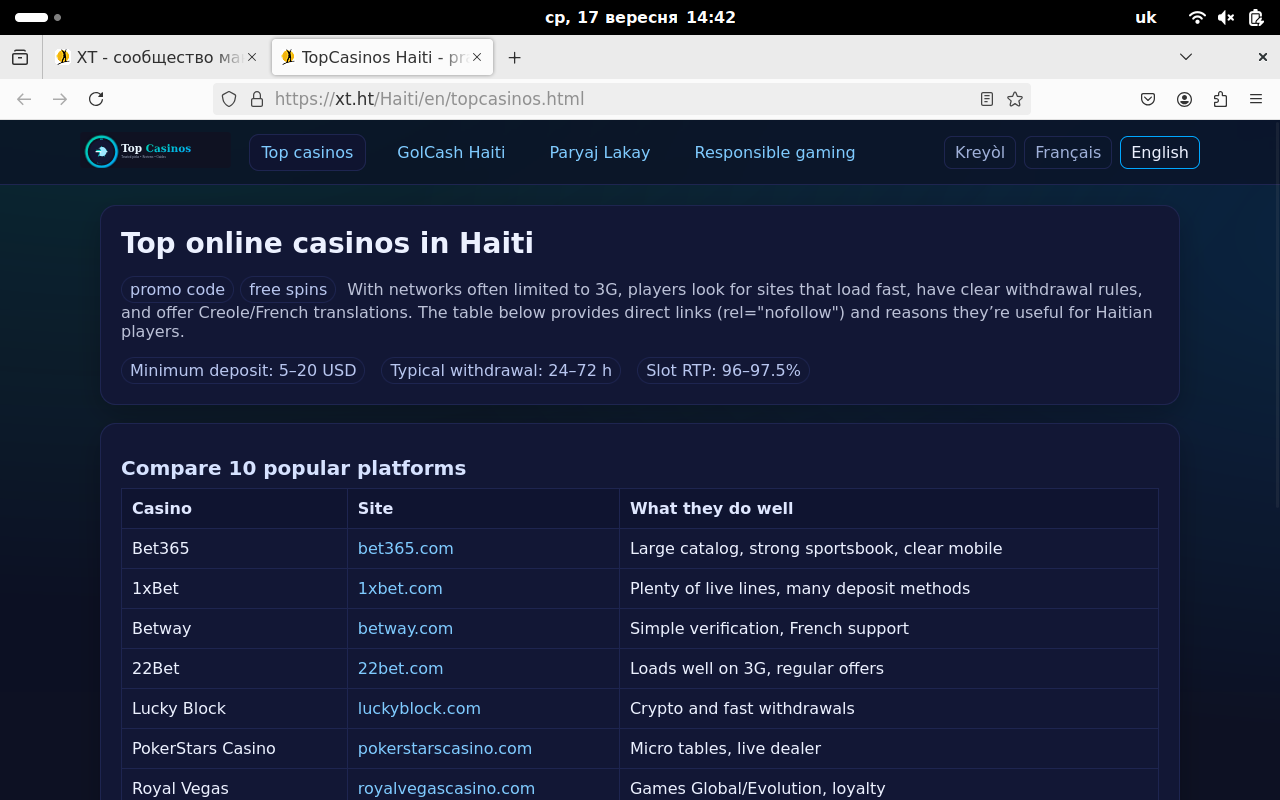1280x800 pixels.
Task: Click the muted volume icon
Action: point(1226,17)
